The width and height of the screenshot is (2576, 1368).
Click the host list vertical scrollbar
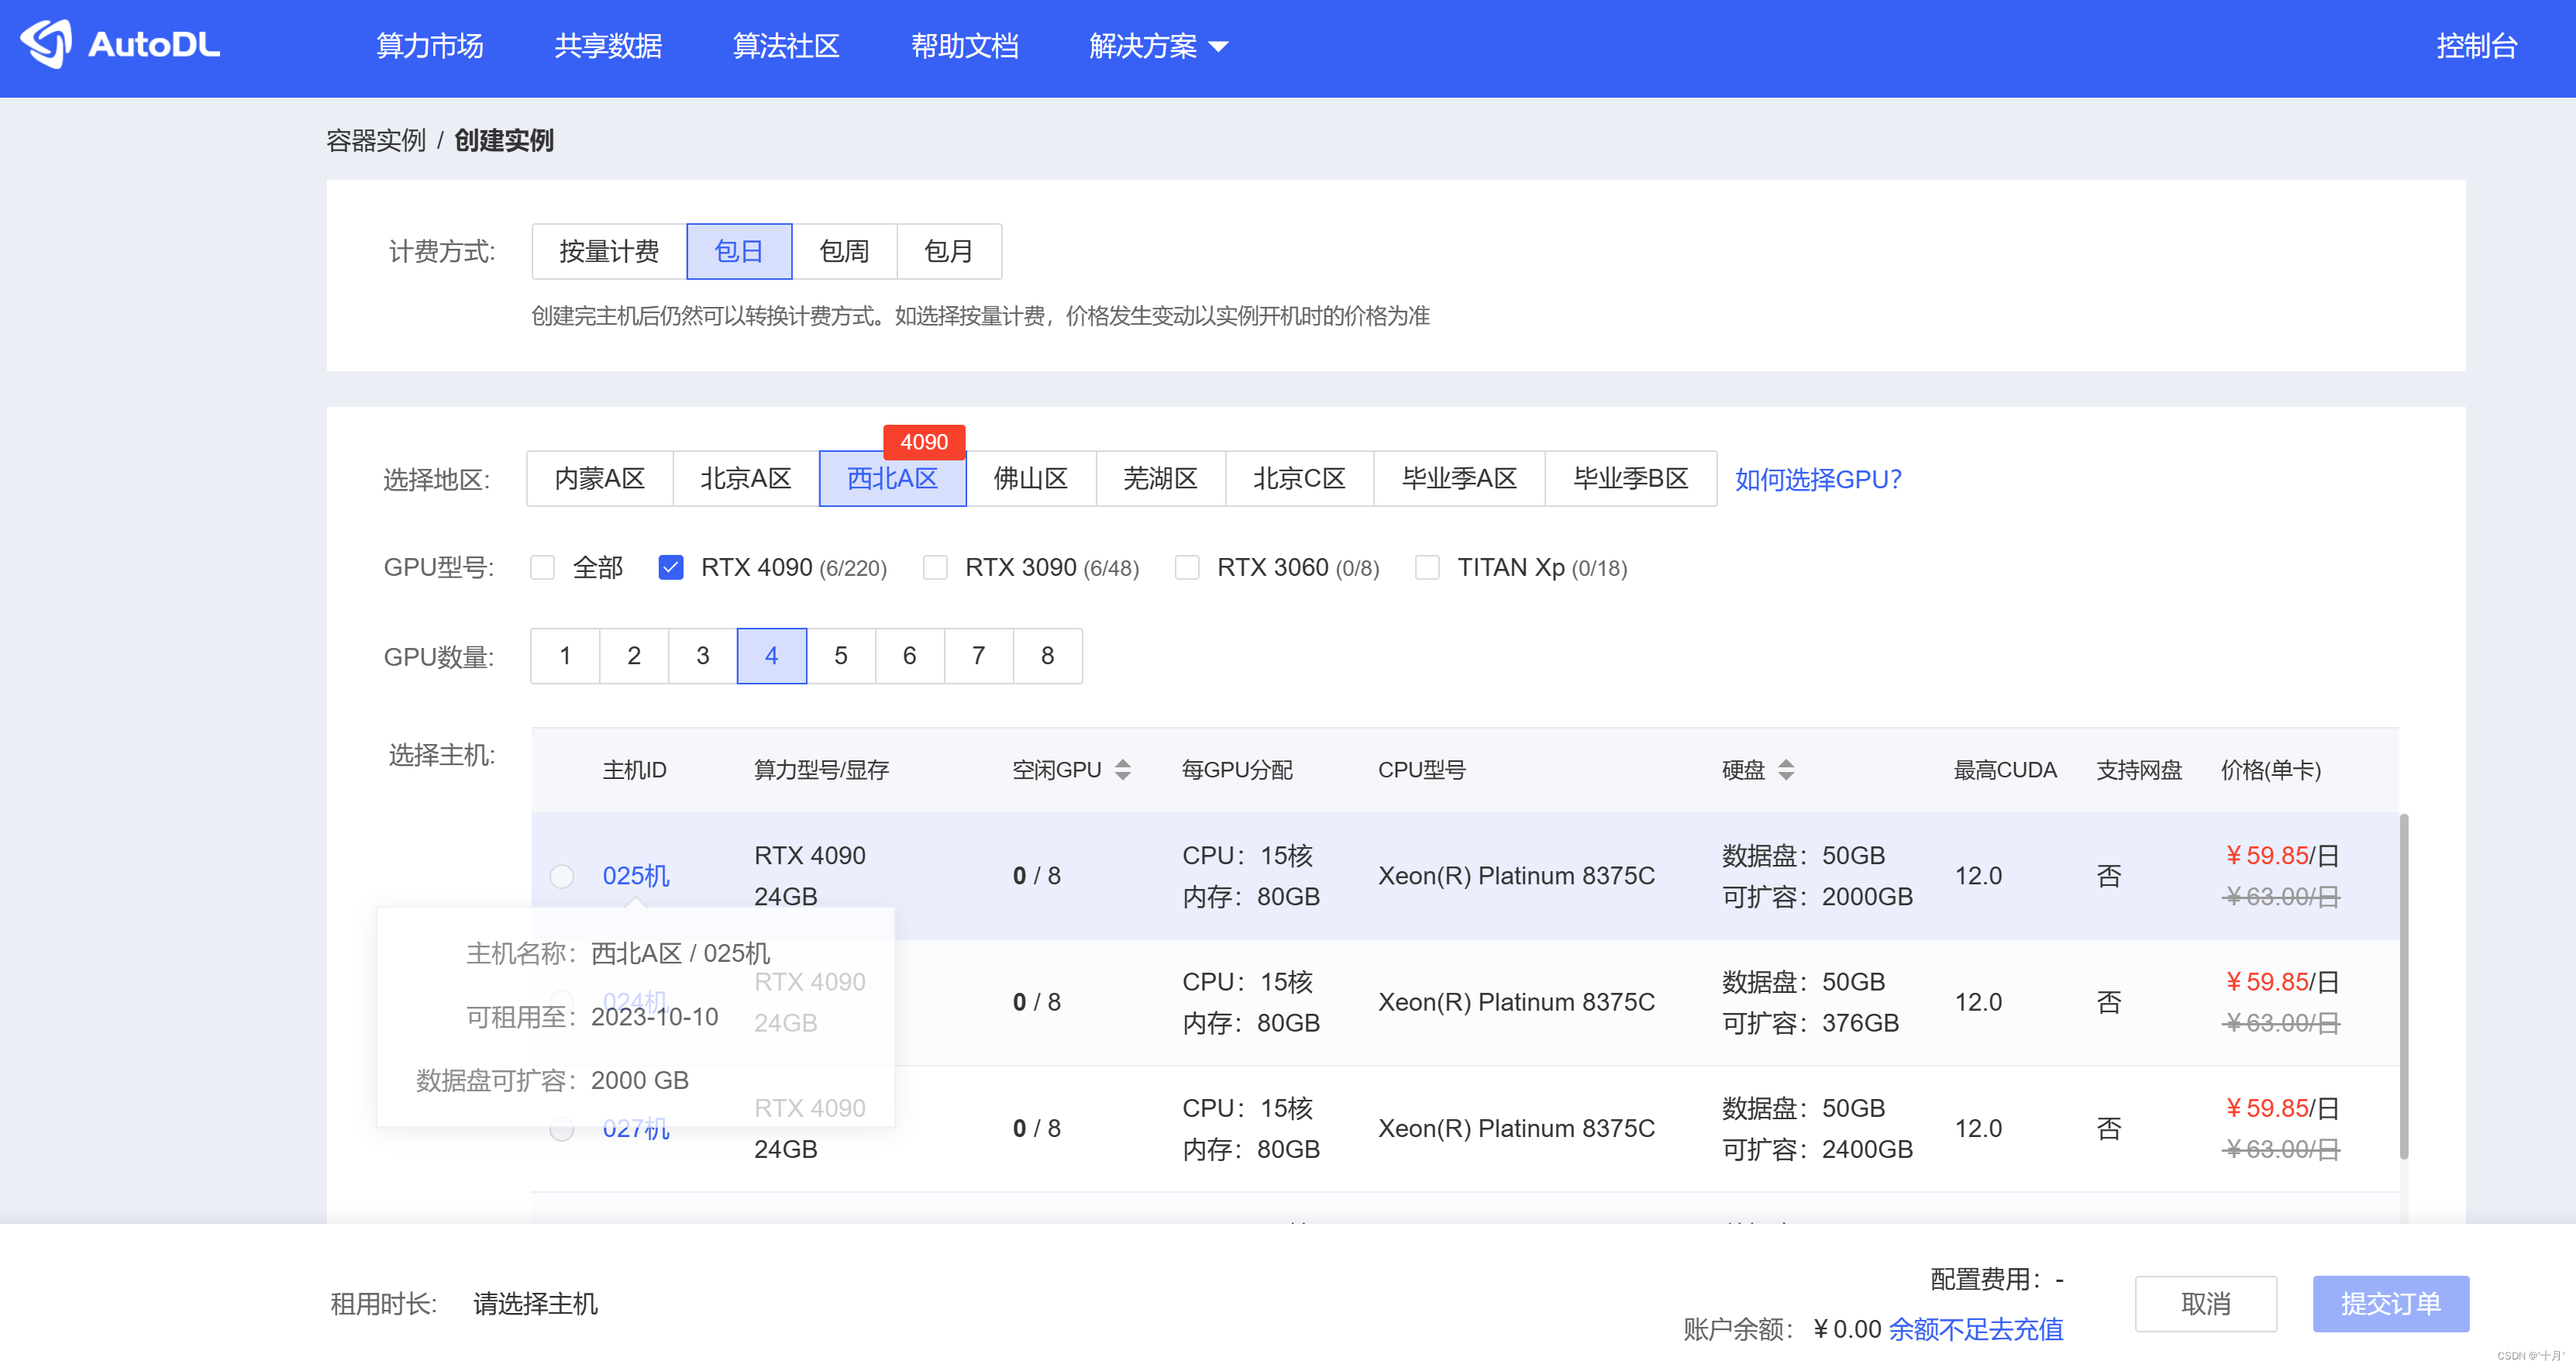coord(2403,985)
